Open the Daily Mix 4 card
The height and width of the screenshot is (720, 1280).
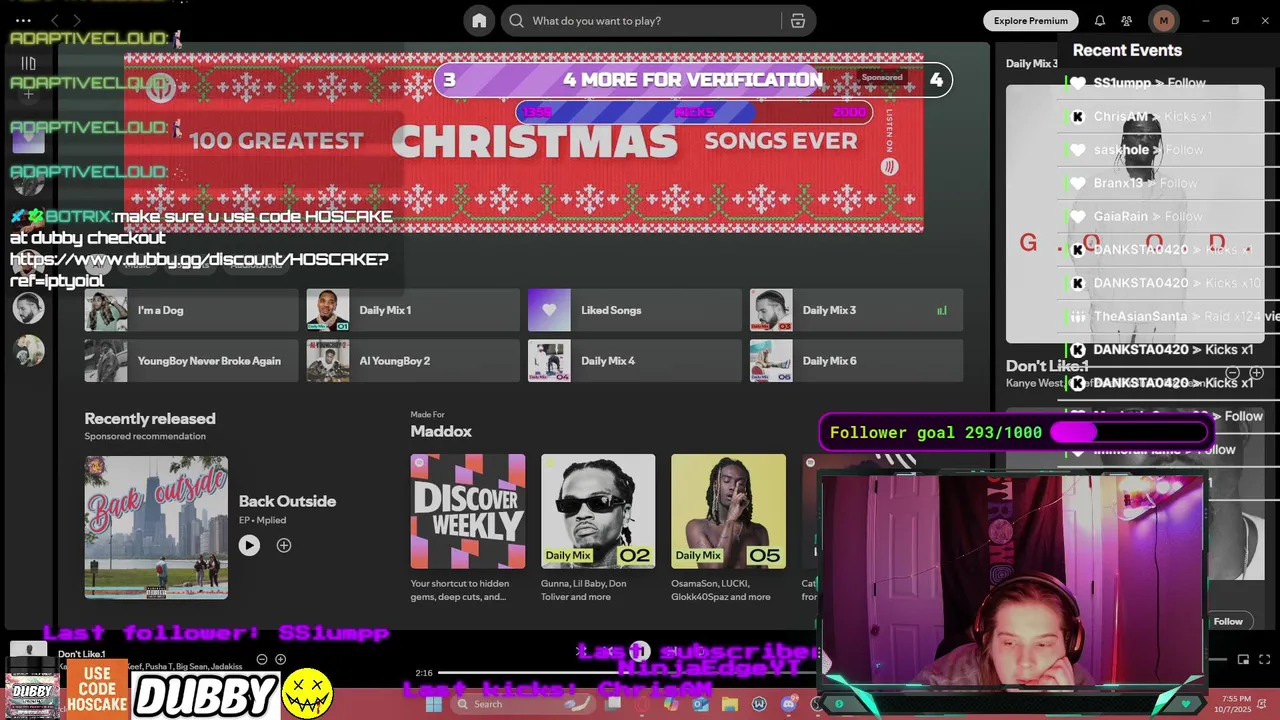tap(635, 361)
